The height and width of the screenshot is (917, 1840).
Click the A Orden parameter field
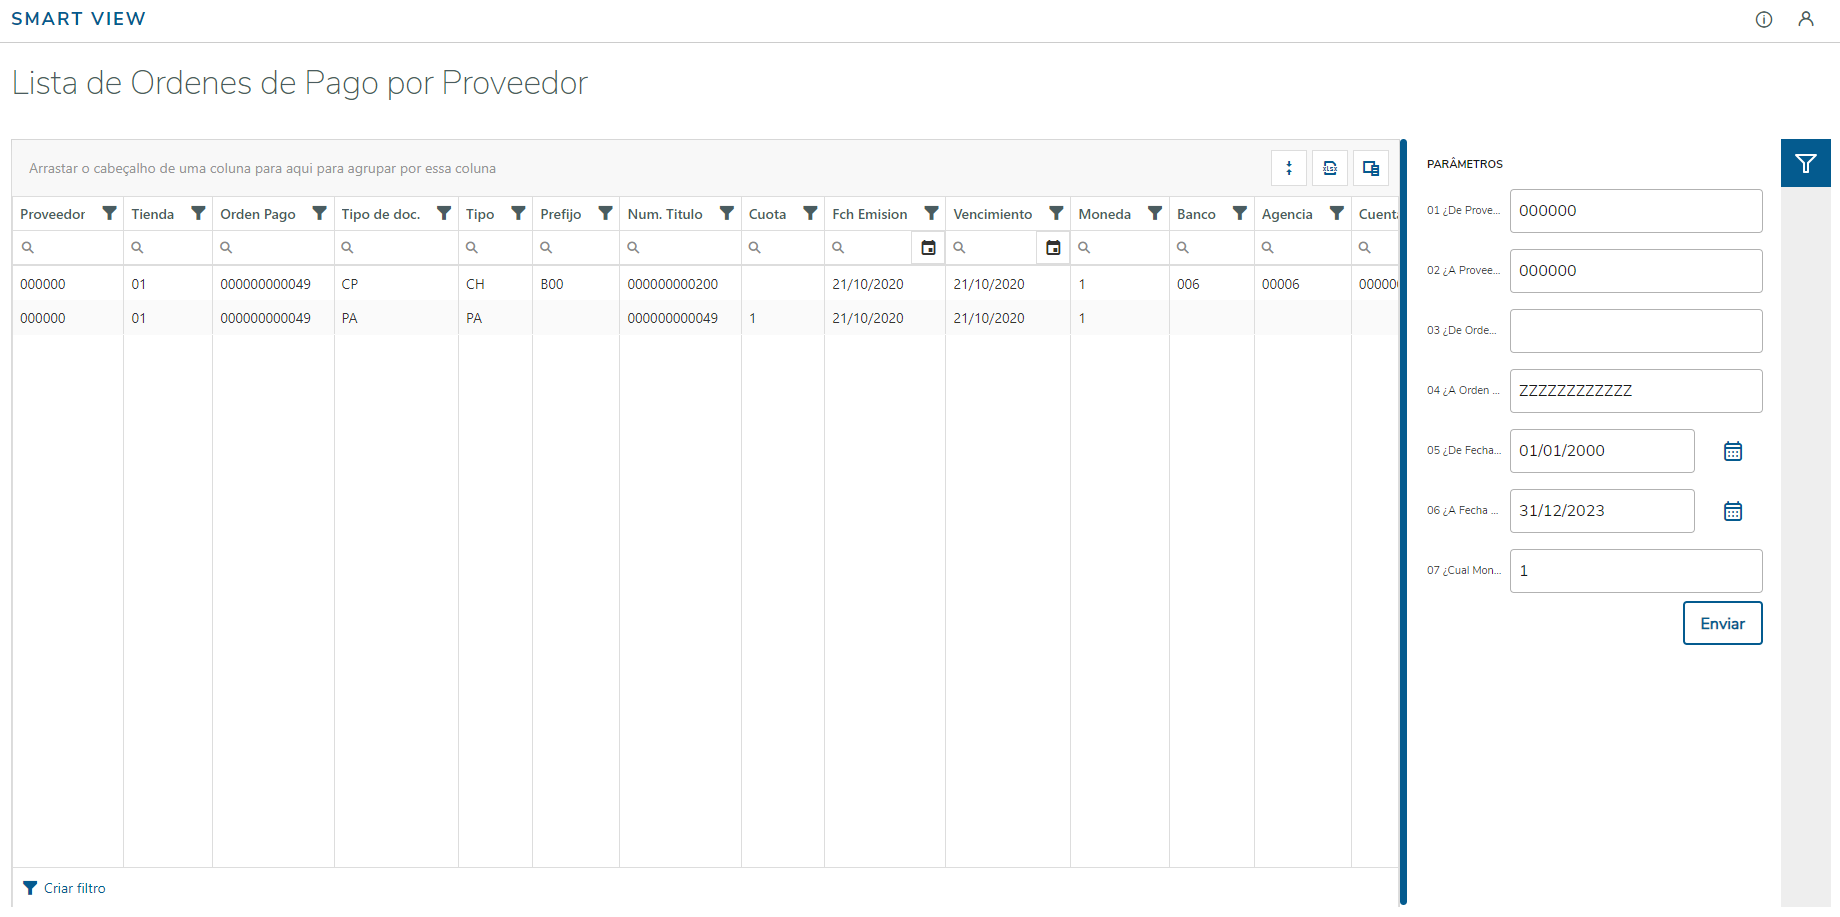(x=1635, y=391)
